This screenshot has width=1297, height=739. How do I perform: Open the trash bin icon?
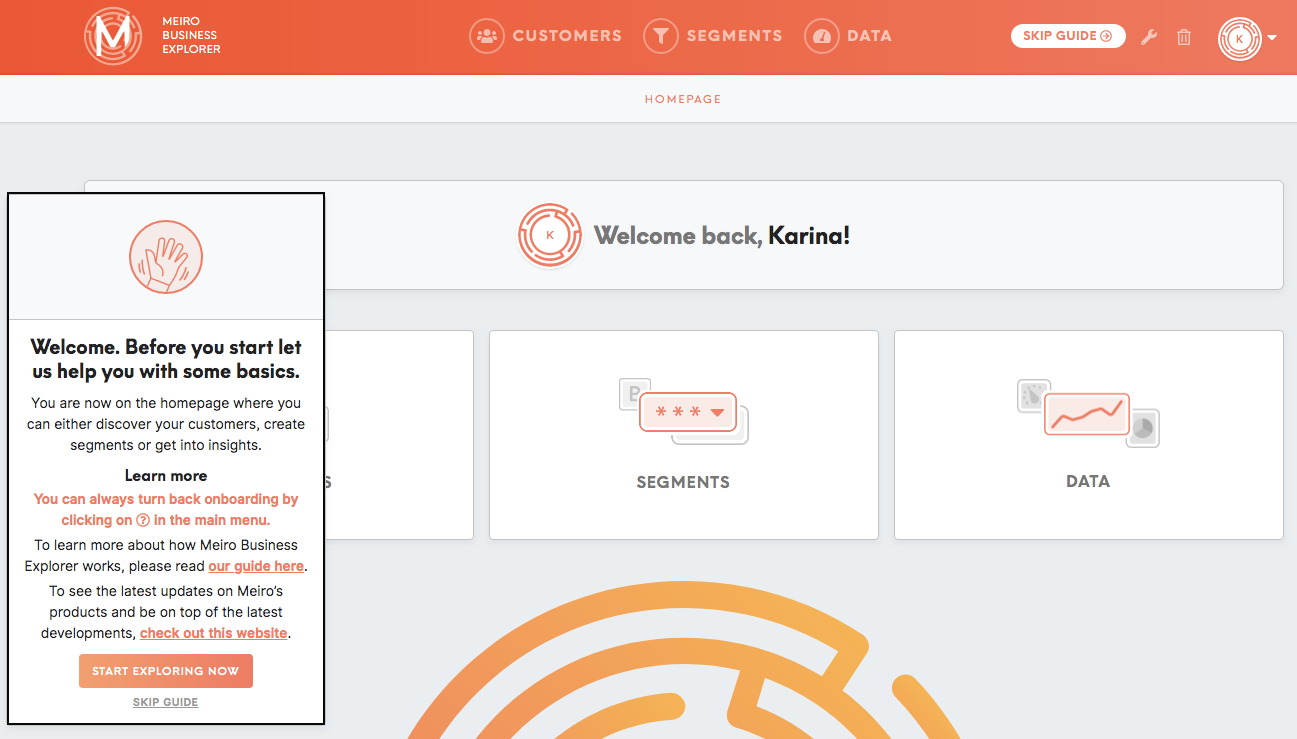click(1184, 37)
